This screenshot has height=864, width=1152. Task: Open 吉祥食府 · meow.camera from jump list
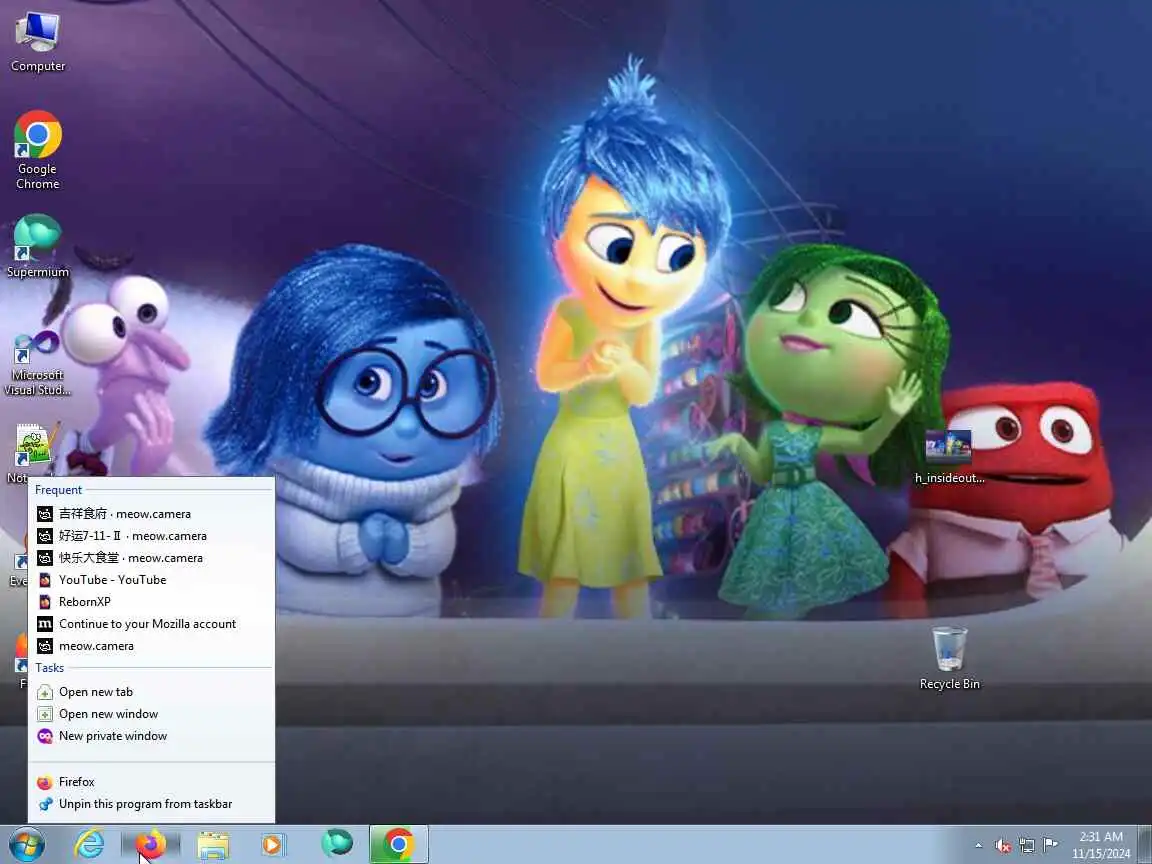point(151,514)
